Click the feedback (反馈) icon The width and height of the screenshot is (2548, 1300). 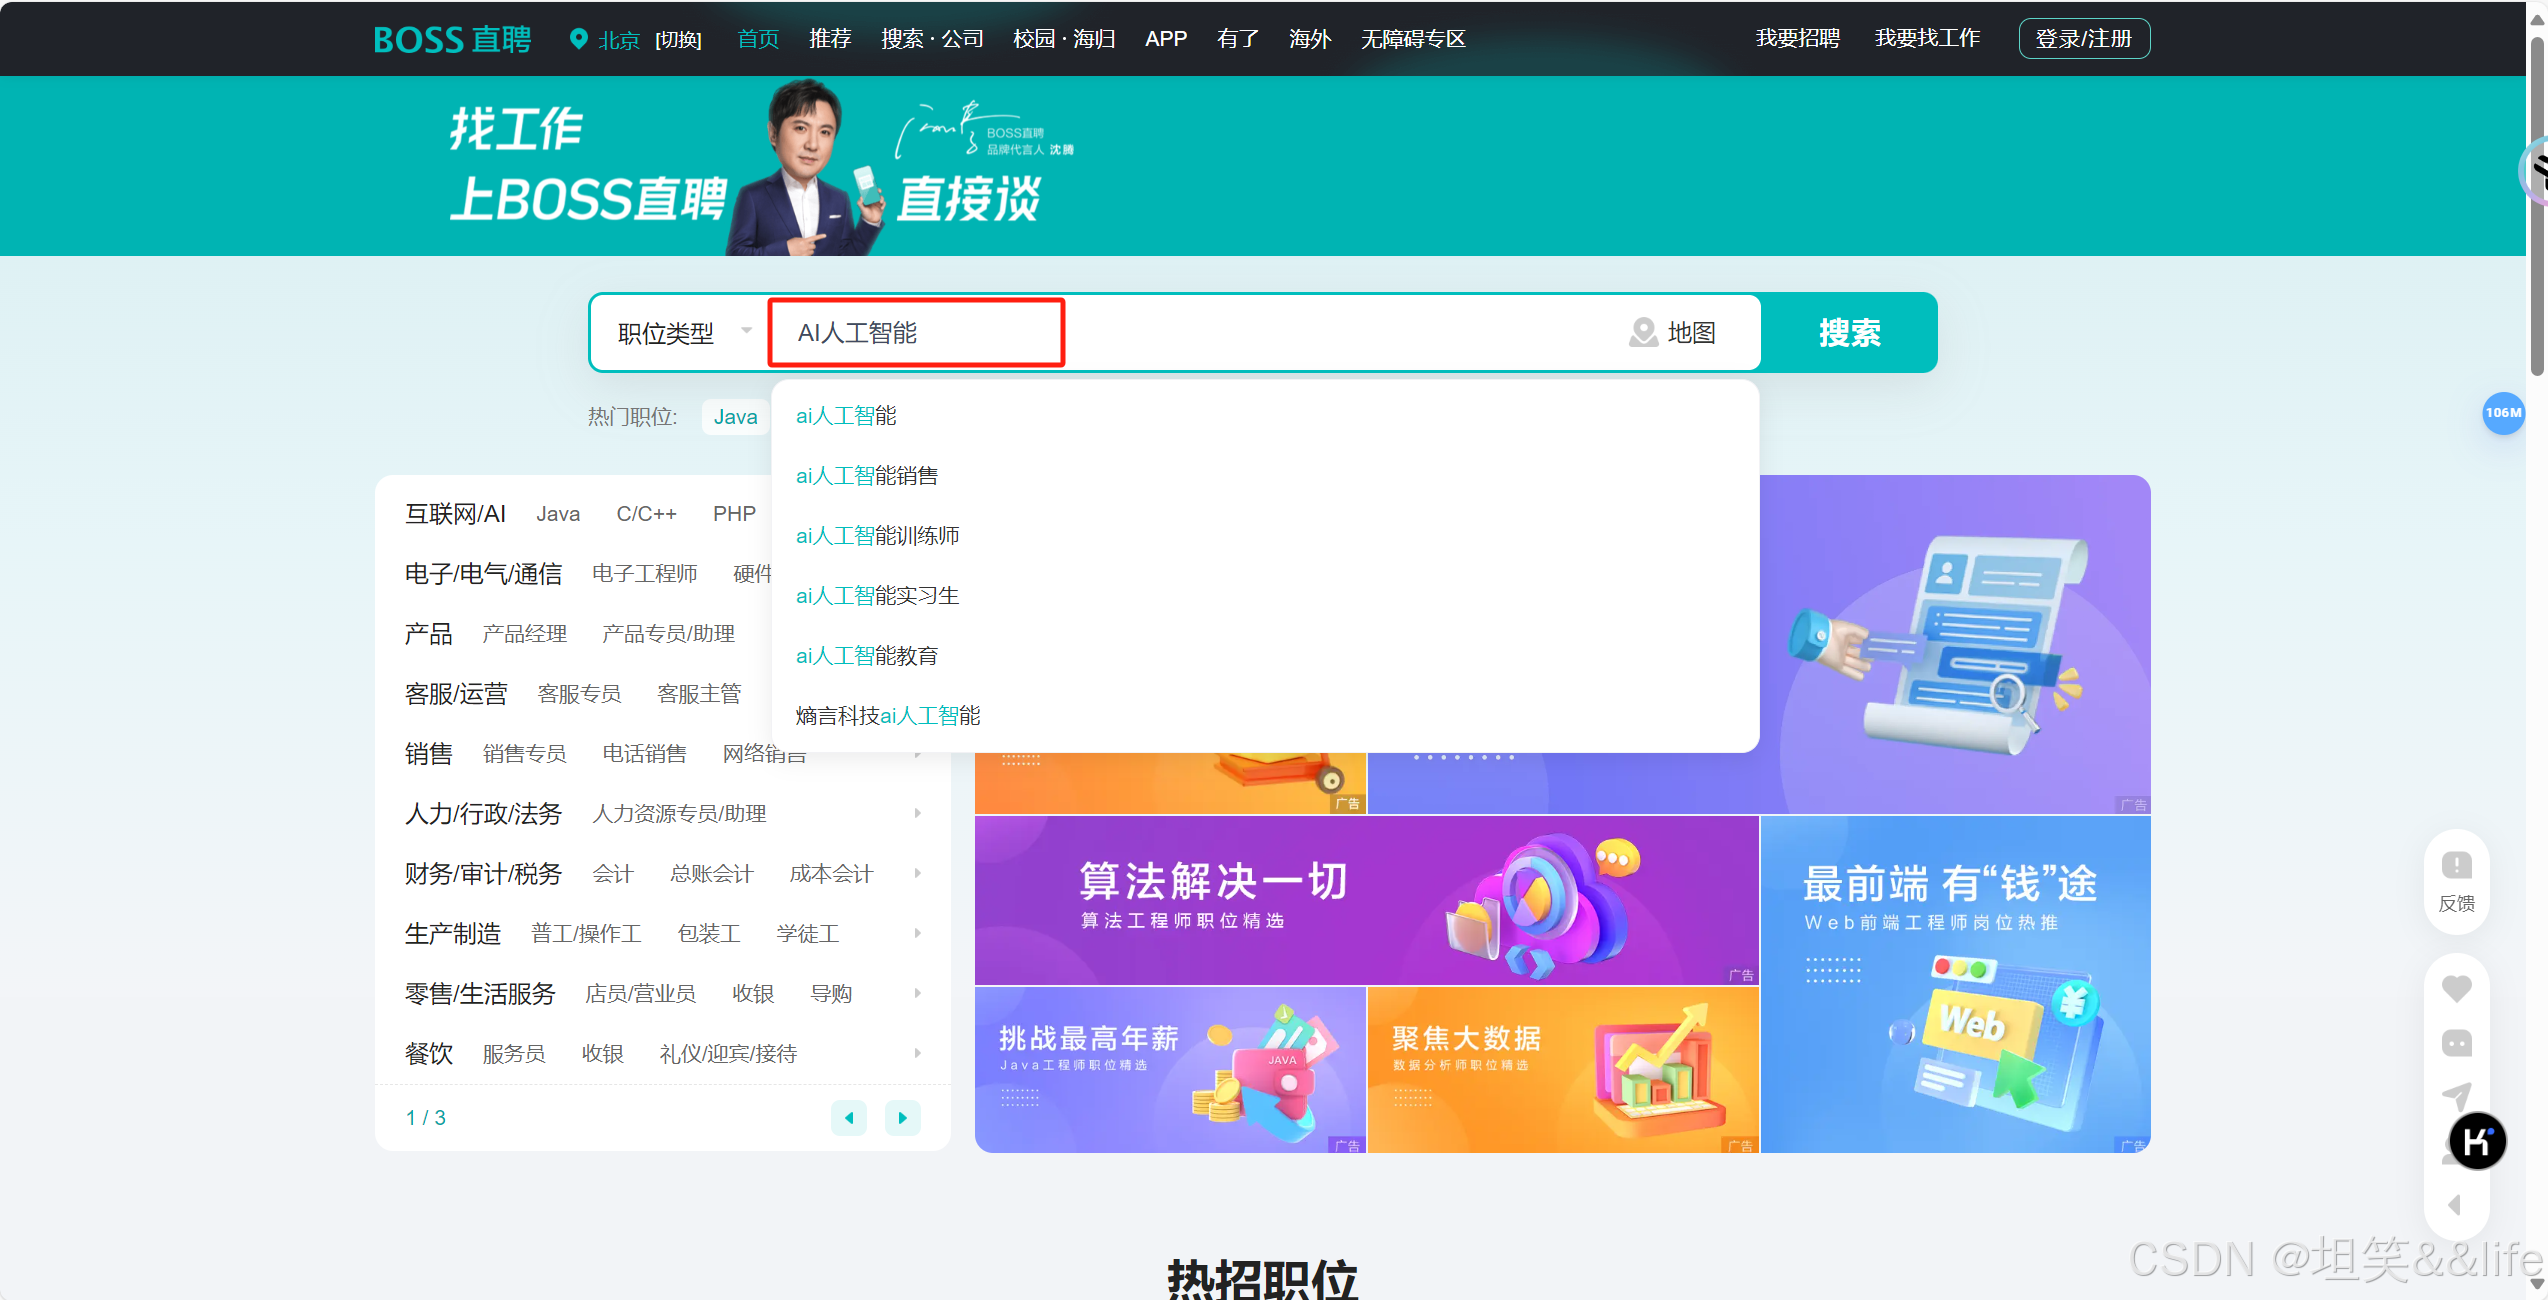pos(2456,866)
